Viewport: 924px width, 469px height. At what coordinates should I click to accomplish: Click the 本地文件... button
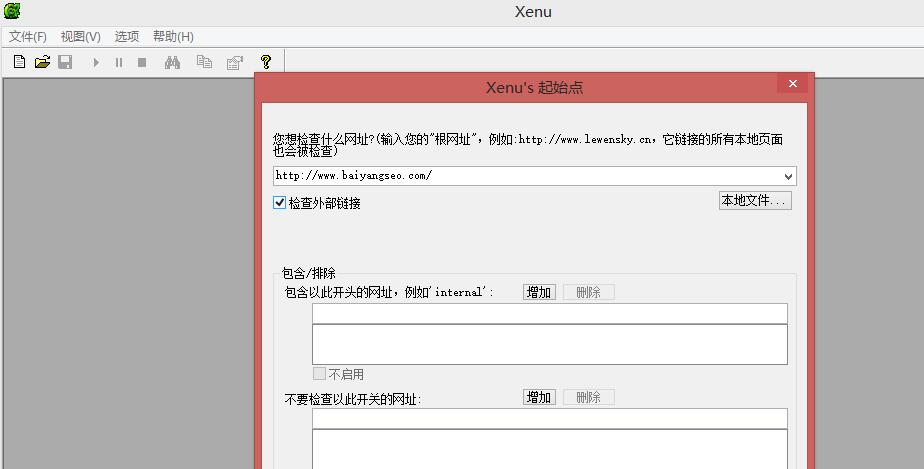tap(755, 200)
